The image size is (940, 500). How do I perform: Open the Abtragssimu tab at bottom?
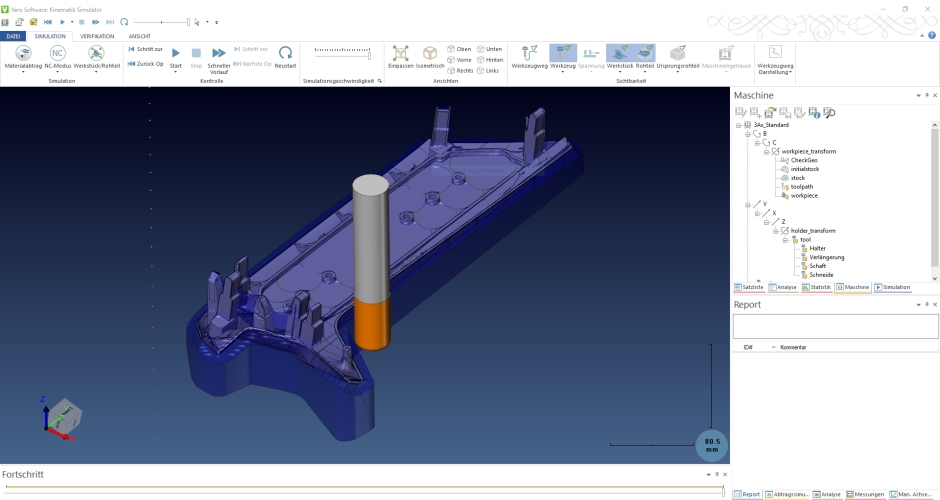(787, 495)
